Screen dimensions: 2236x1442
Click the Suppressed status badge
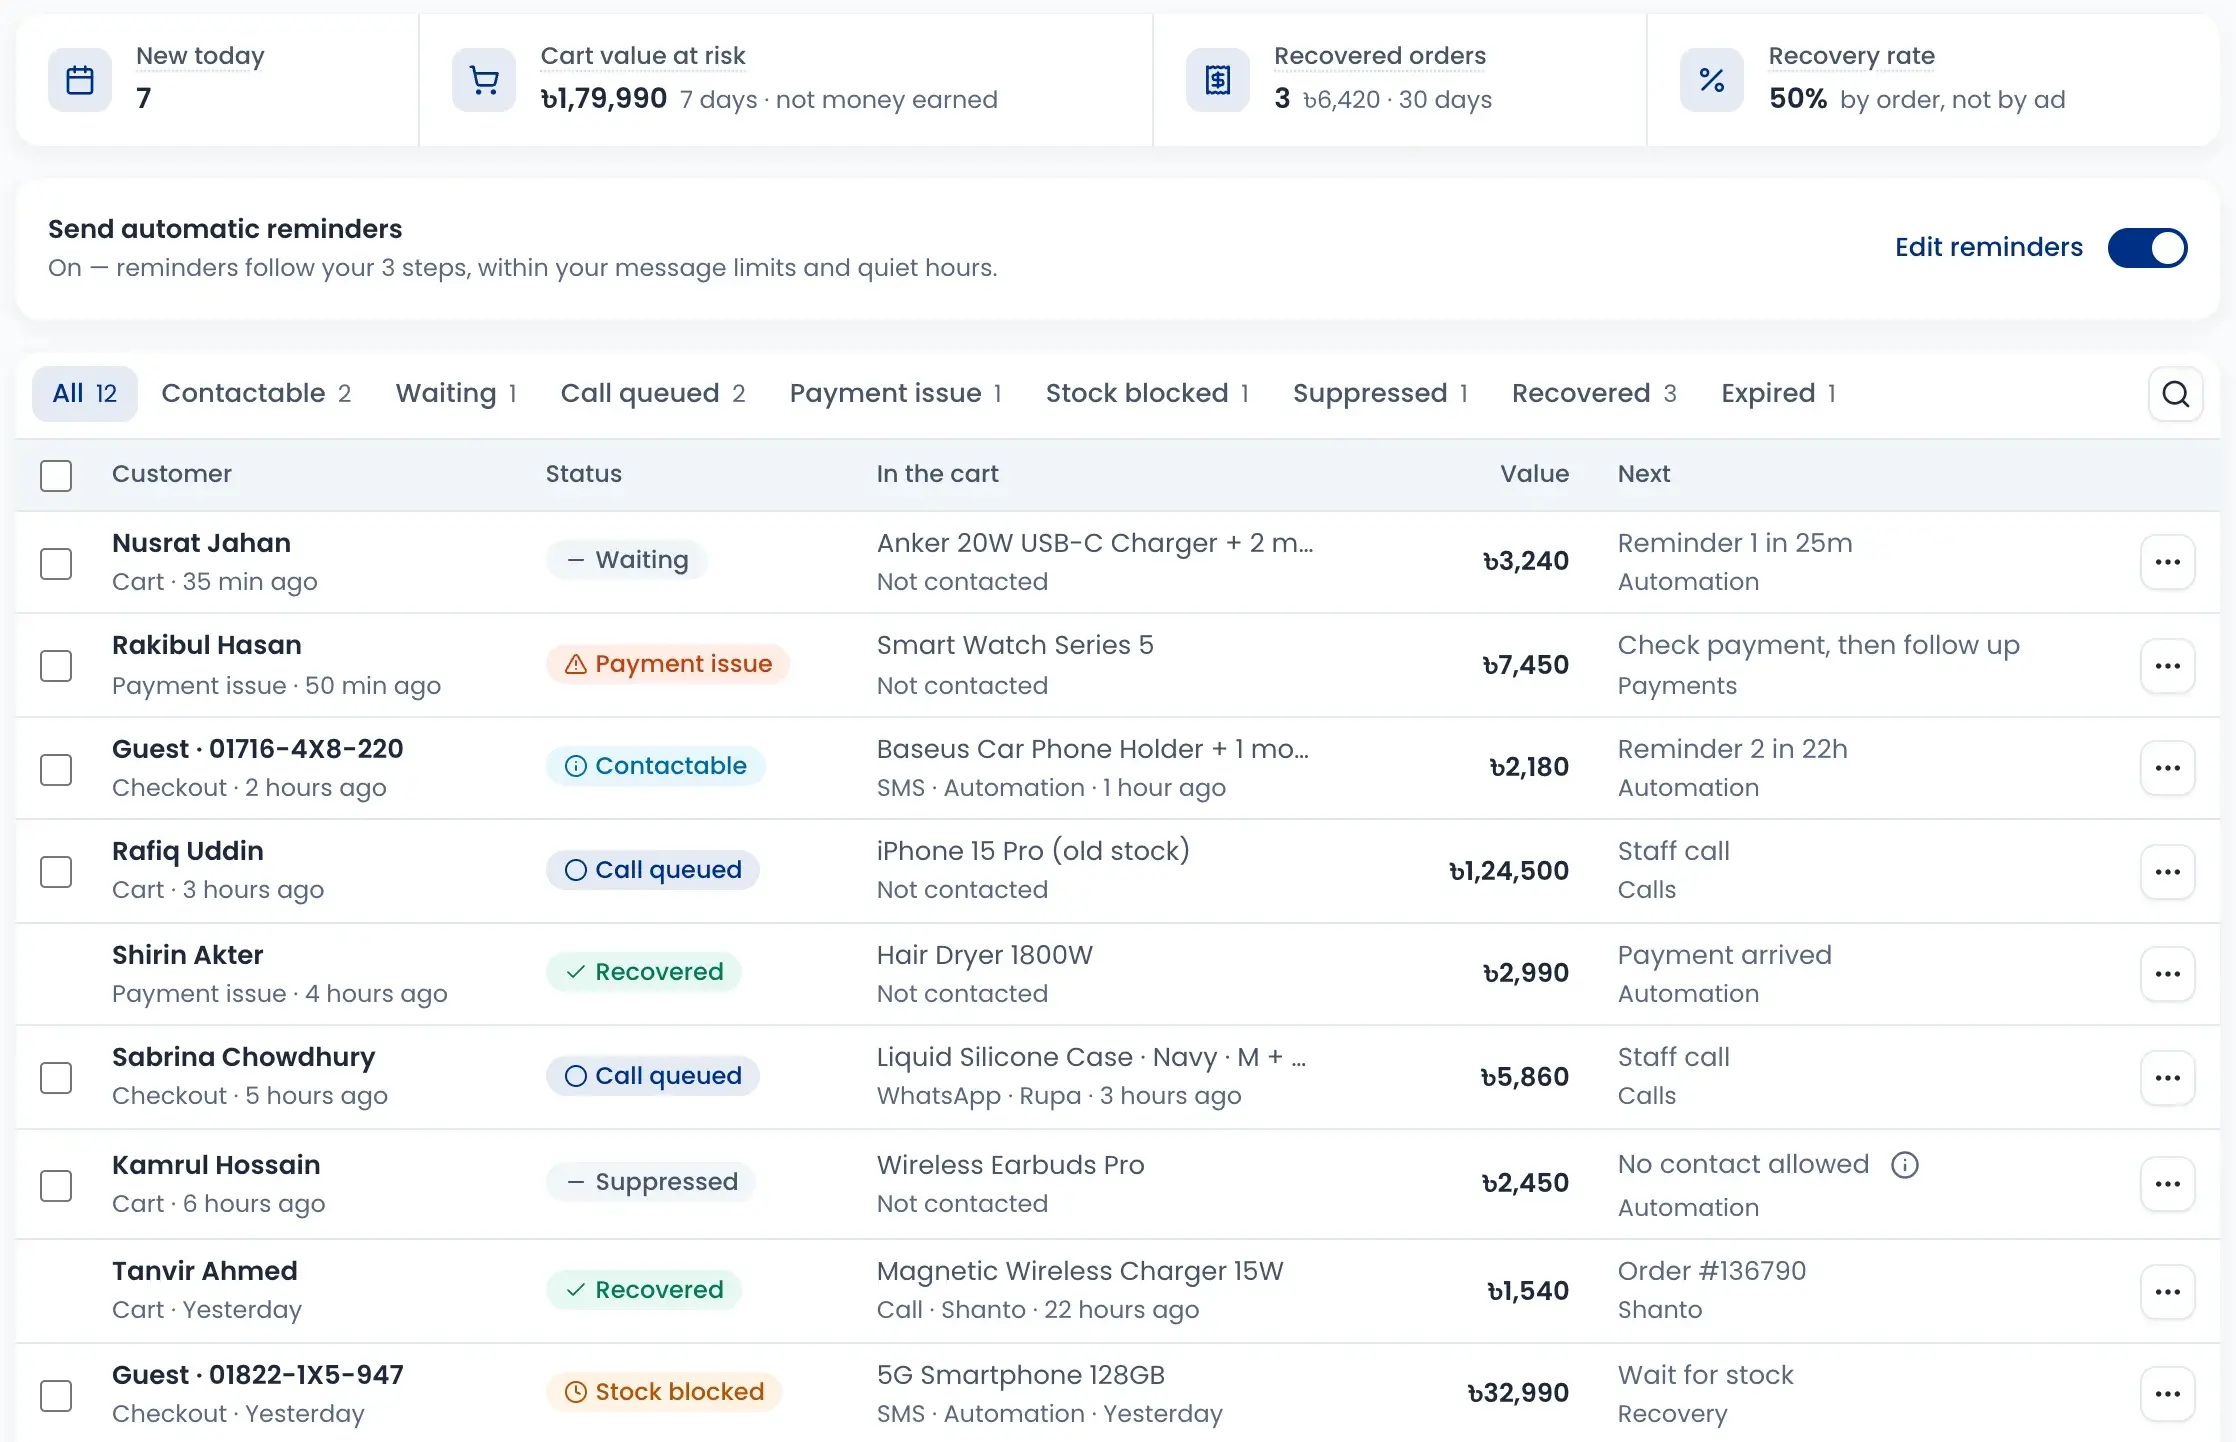click(x=651, y=1182)
